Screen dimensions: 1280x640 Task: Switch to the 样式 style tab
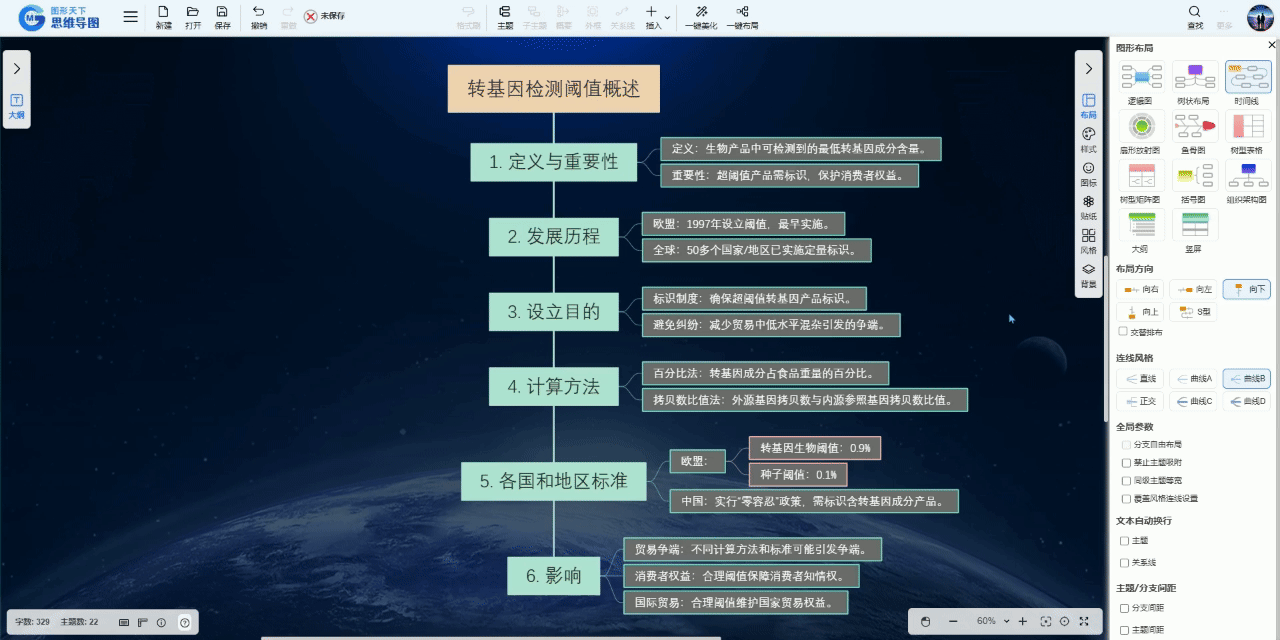[x=1088, y=139]
